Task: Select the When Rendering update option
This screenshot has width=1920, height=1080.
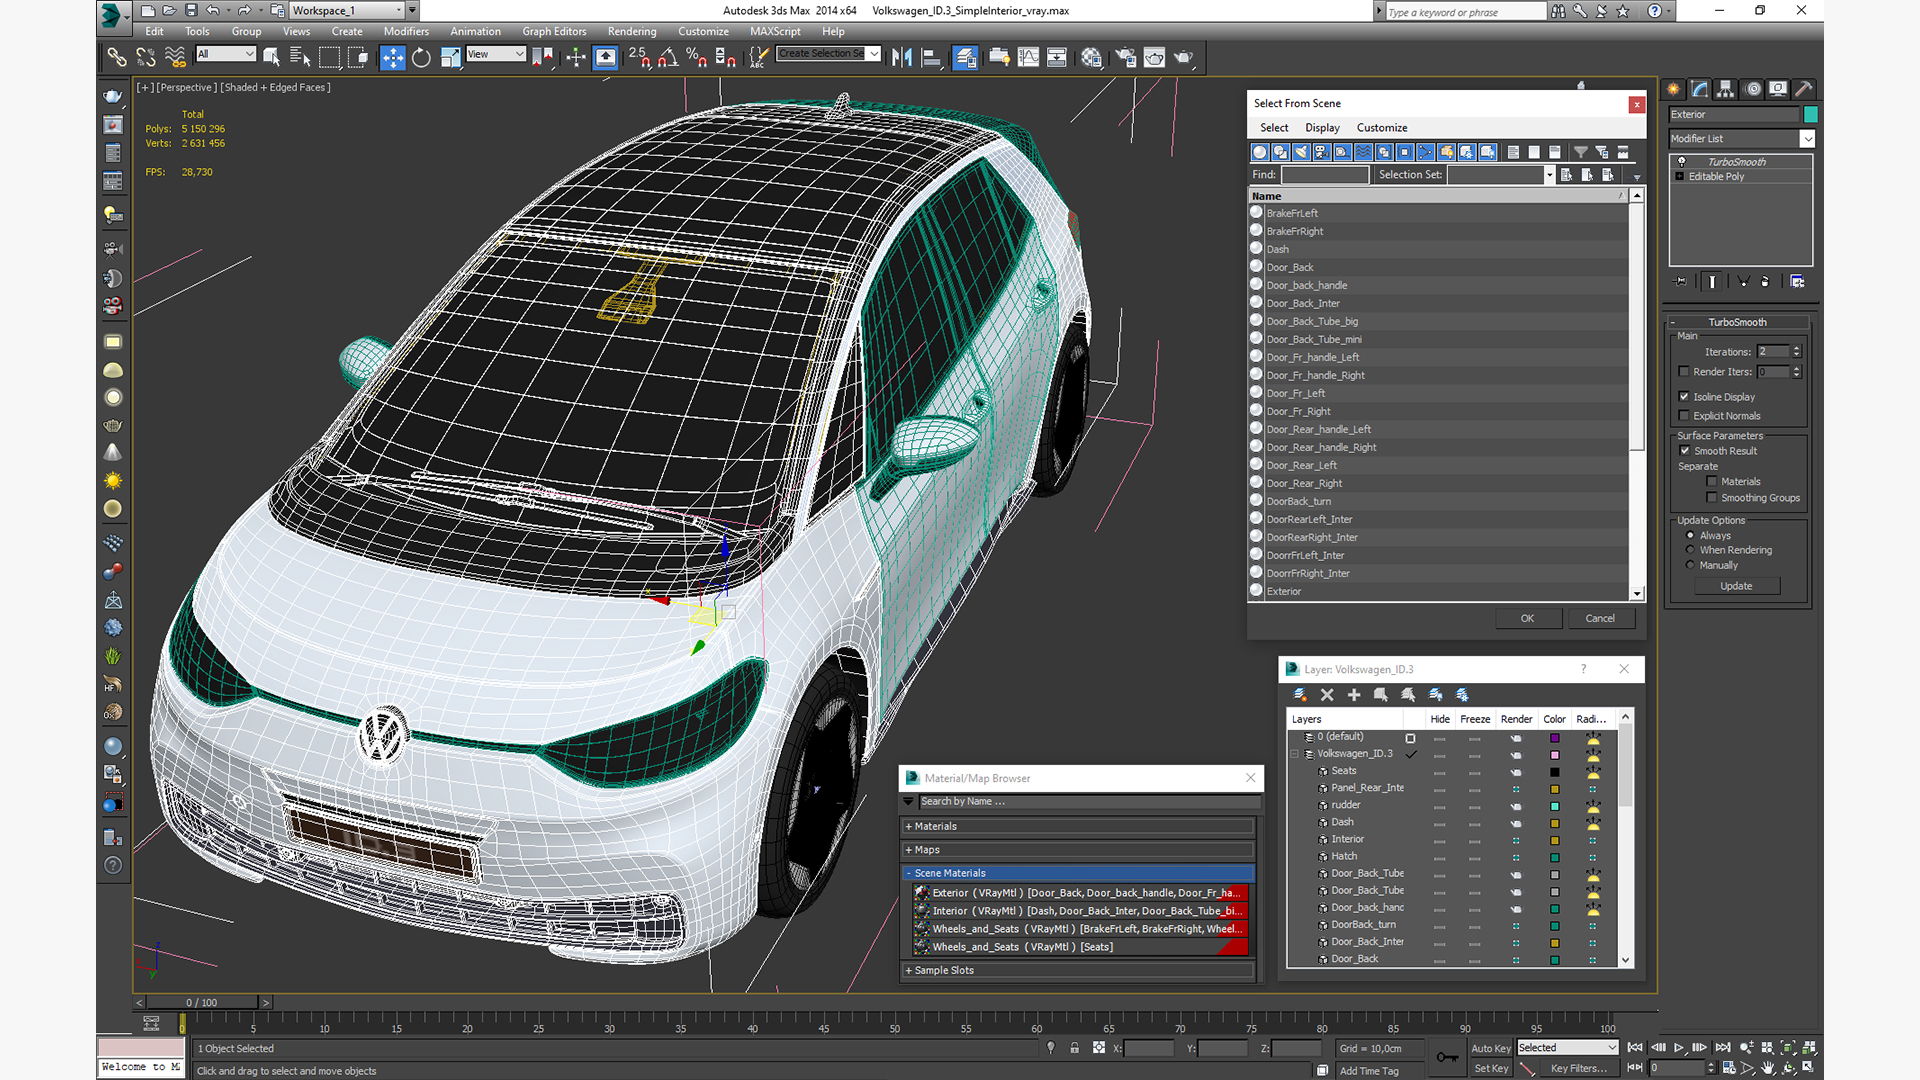Action: (x=1691, y=550)
